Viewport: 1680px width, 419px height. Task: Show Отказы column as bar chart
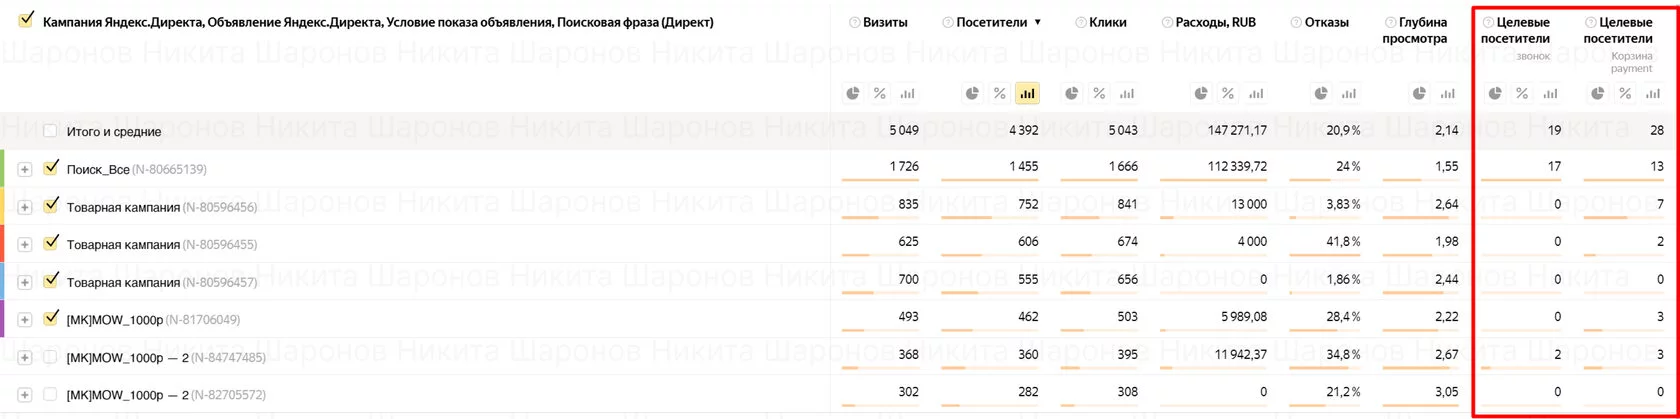pos(1349,93)
